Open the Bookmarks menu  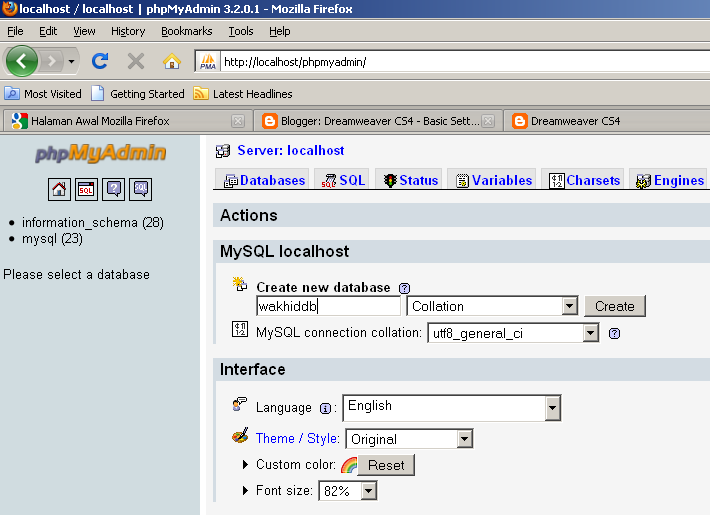(187, 31)
